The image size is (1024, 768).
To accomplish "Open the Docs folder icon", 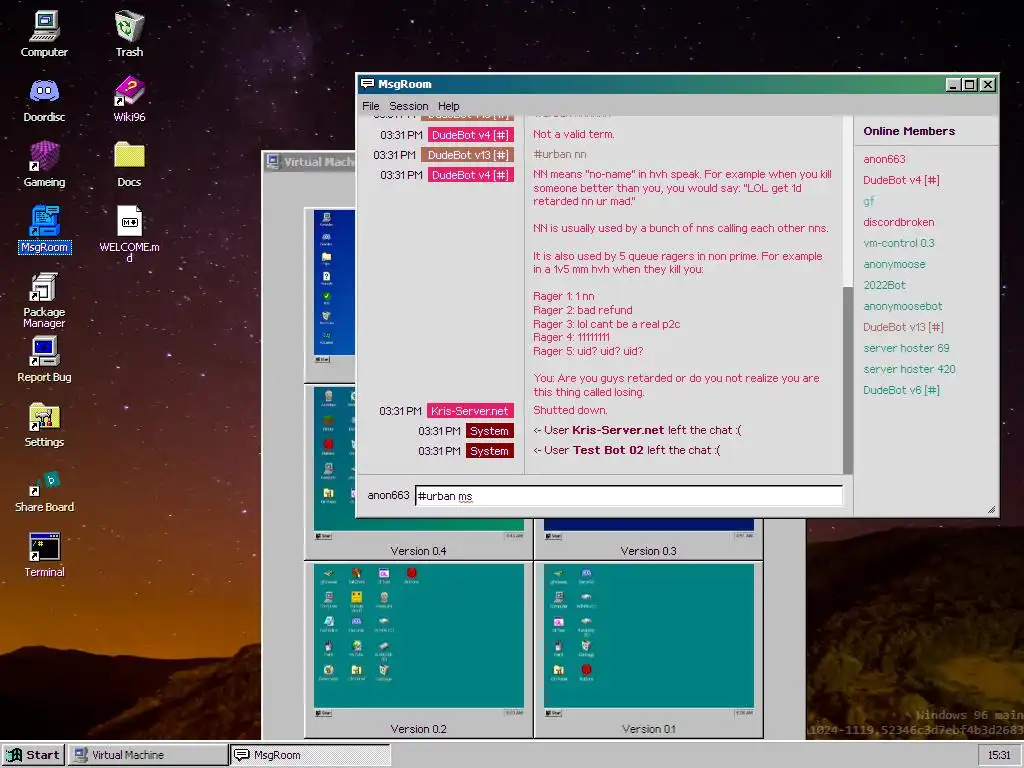I will coord(129,165).
